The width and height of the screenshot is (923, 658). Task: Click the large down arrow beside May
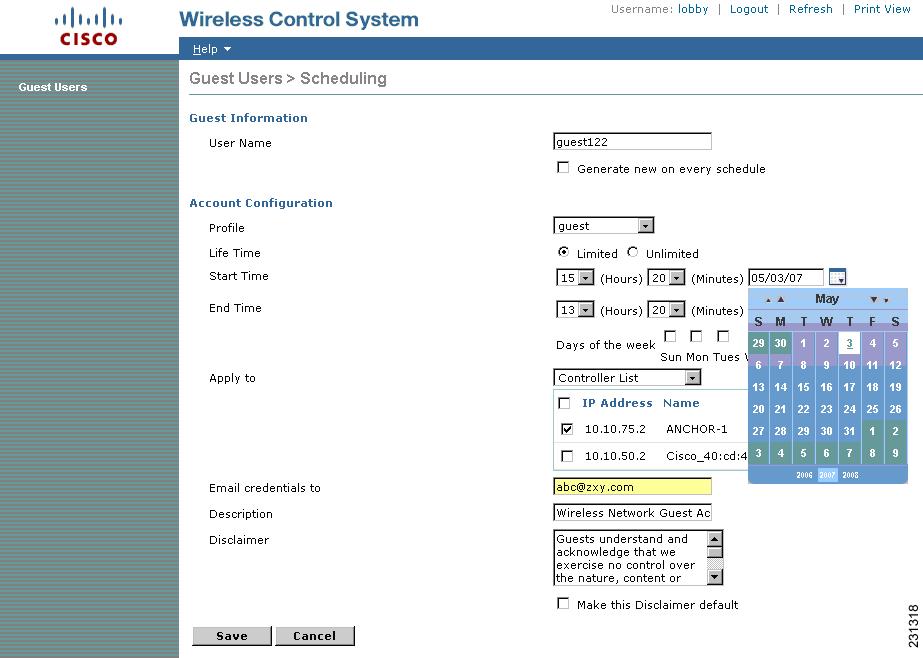[874, 300]
